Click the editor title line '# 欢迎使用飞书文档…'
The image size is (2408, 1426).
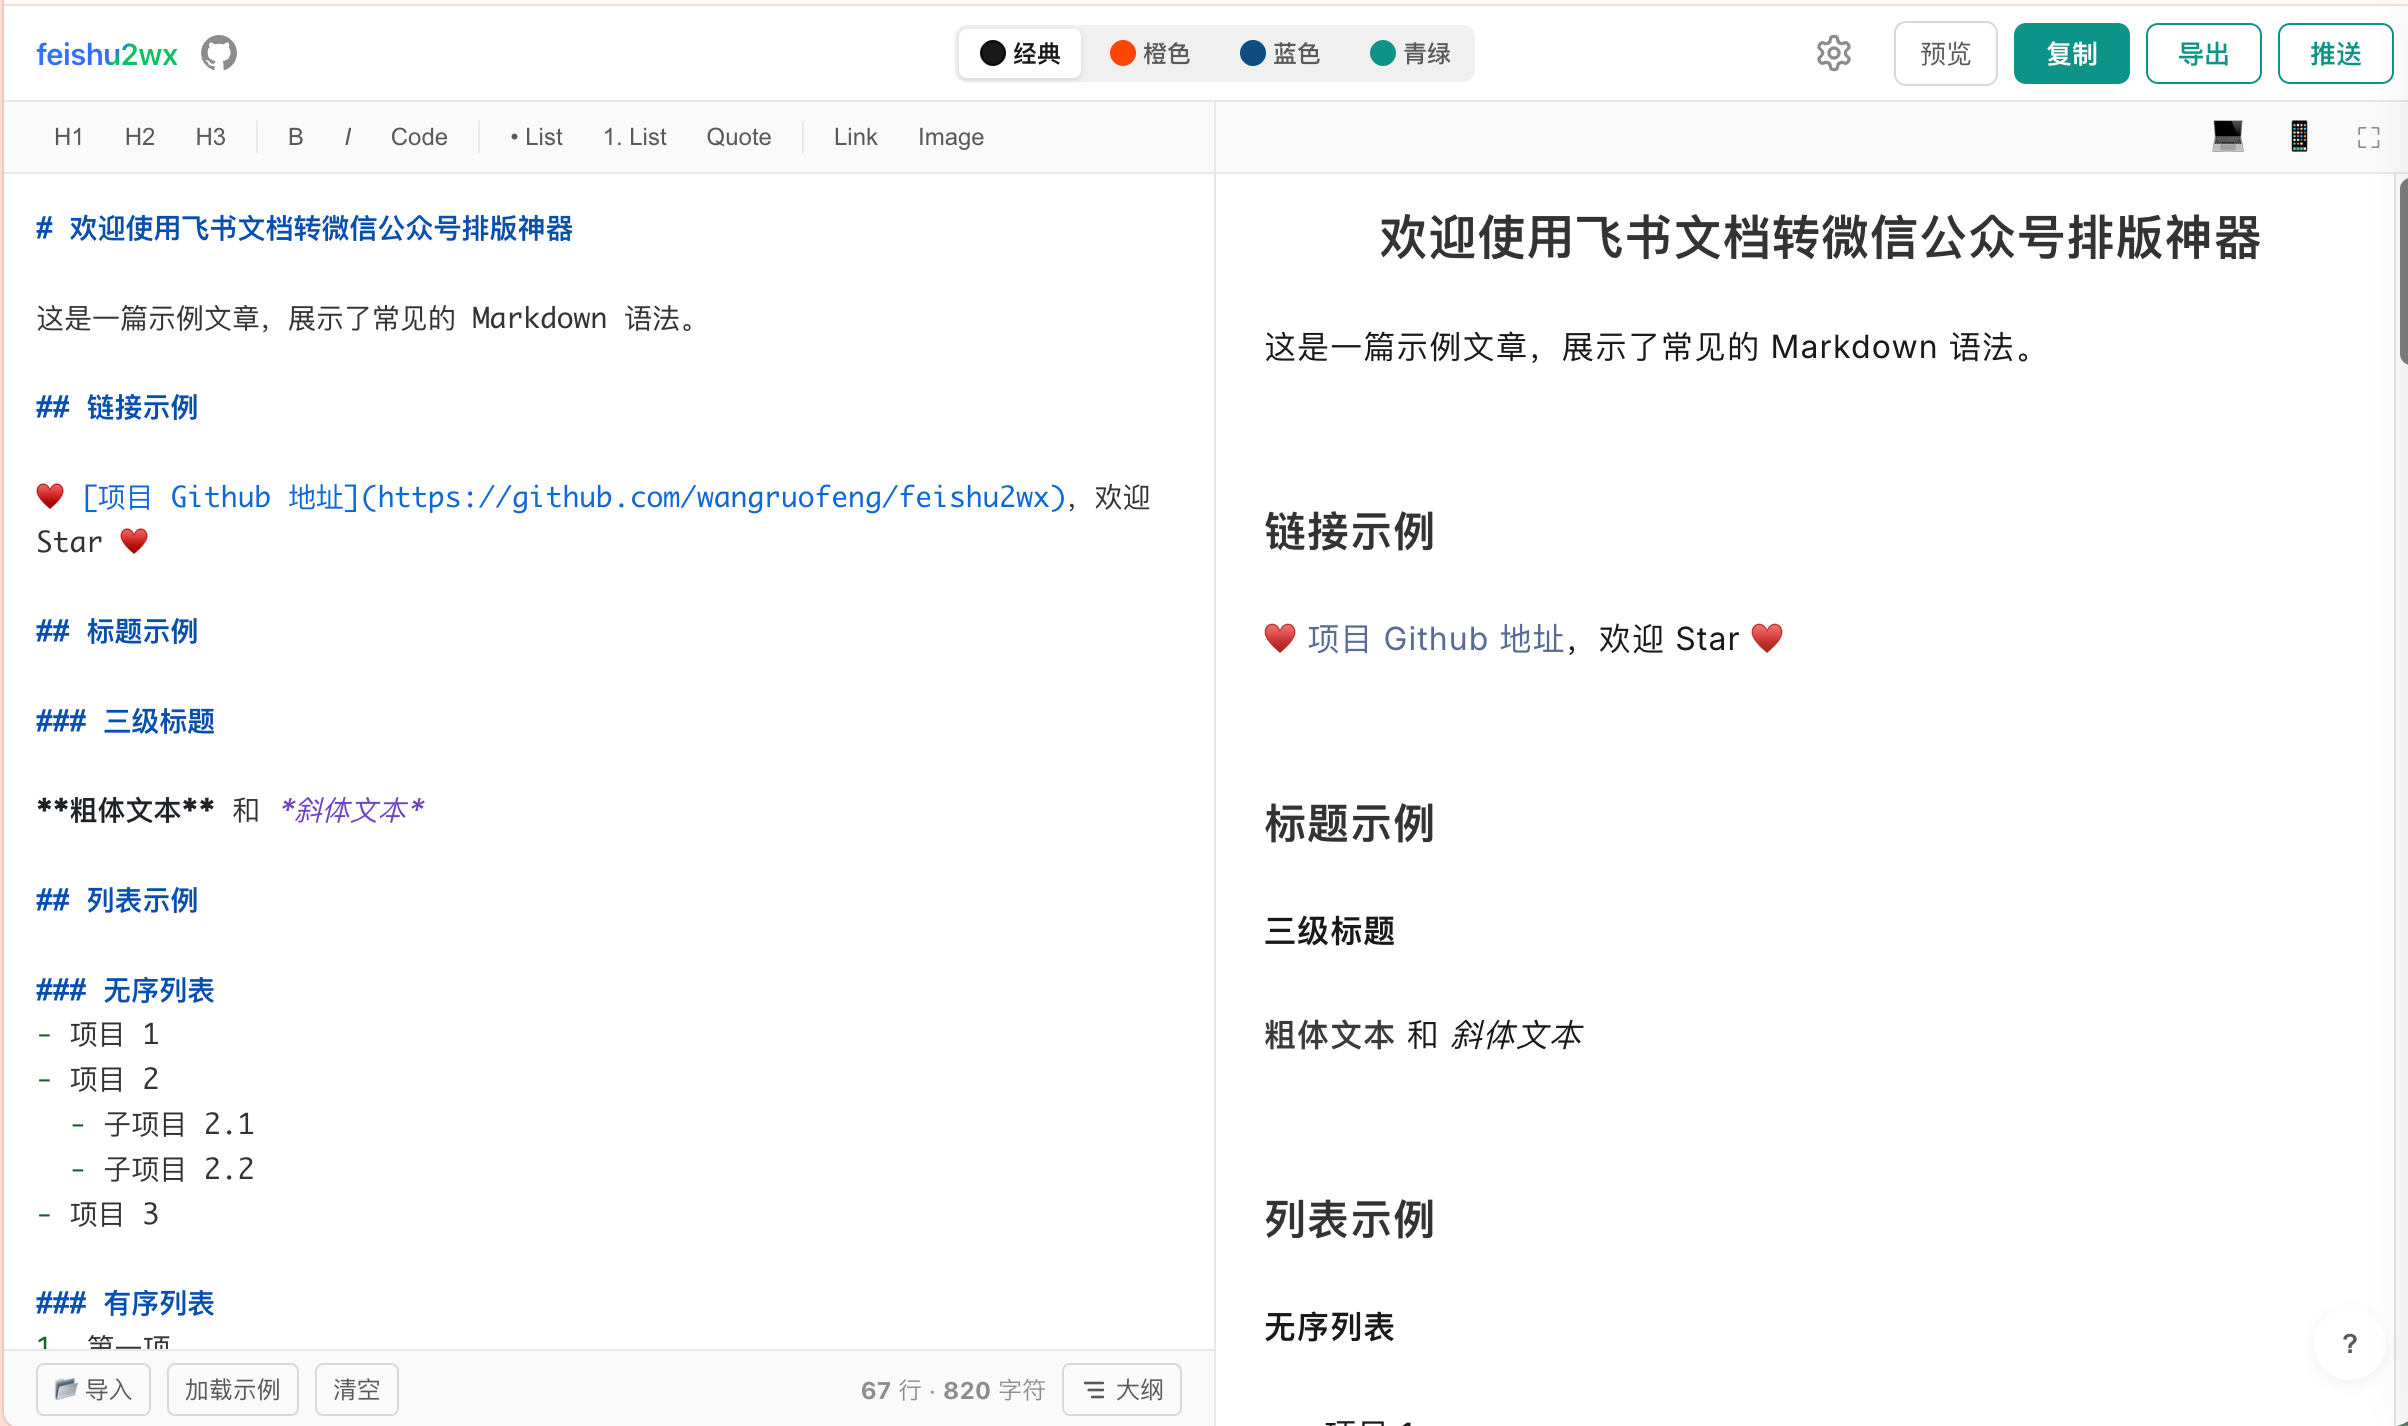coord(304,228)
